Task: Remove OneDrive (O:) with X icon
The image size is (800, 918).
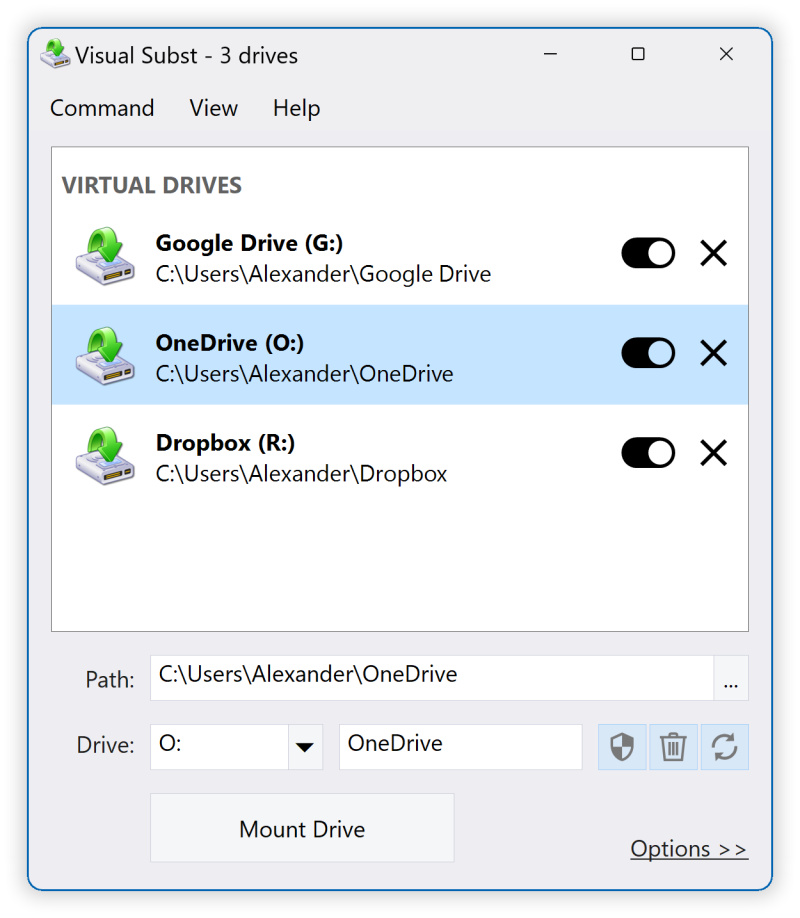Action: [713, 353]
